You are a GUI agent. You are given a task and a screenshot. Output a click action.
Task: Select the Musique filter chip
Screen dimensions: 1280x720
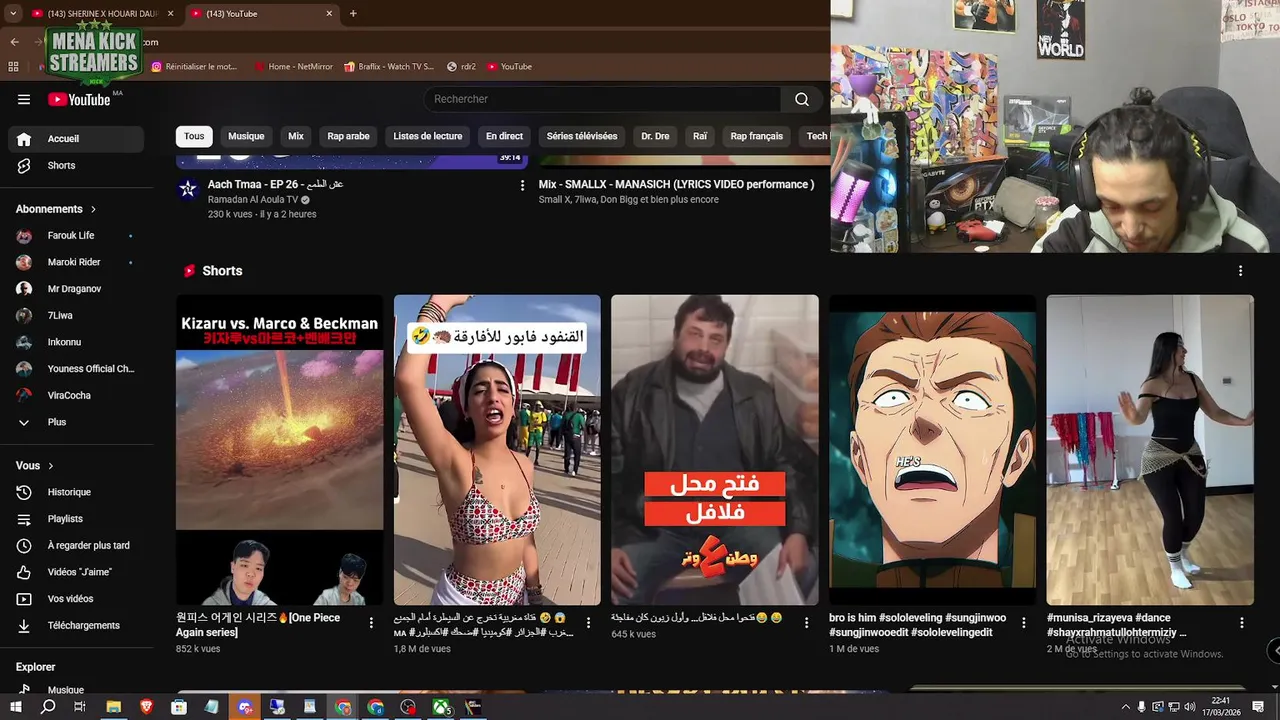tap(246, 136)
